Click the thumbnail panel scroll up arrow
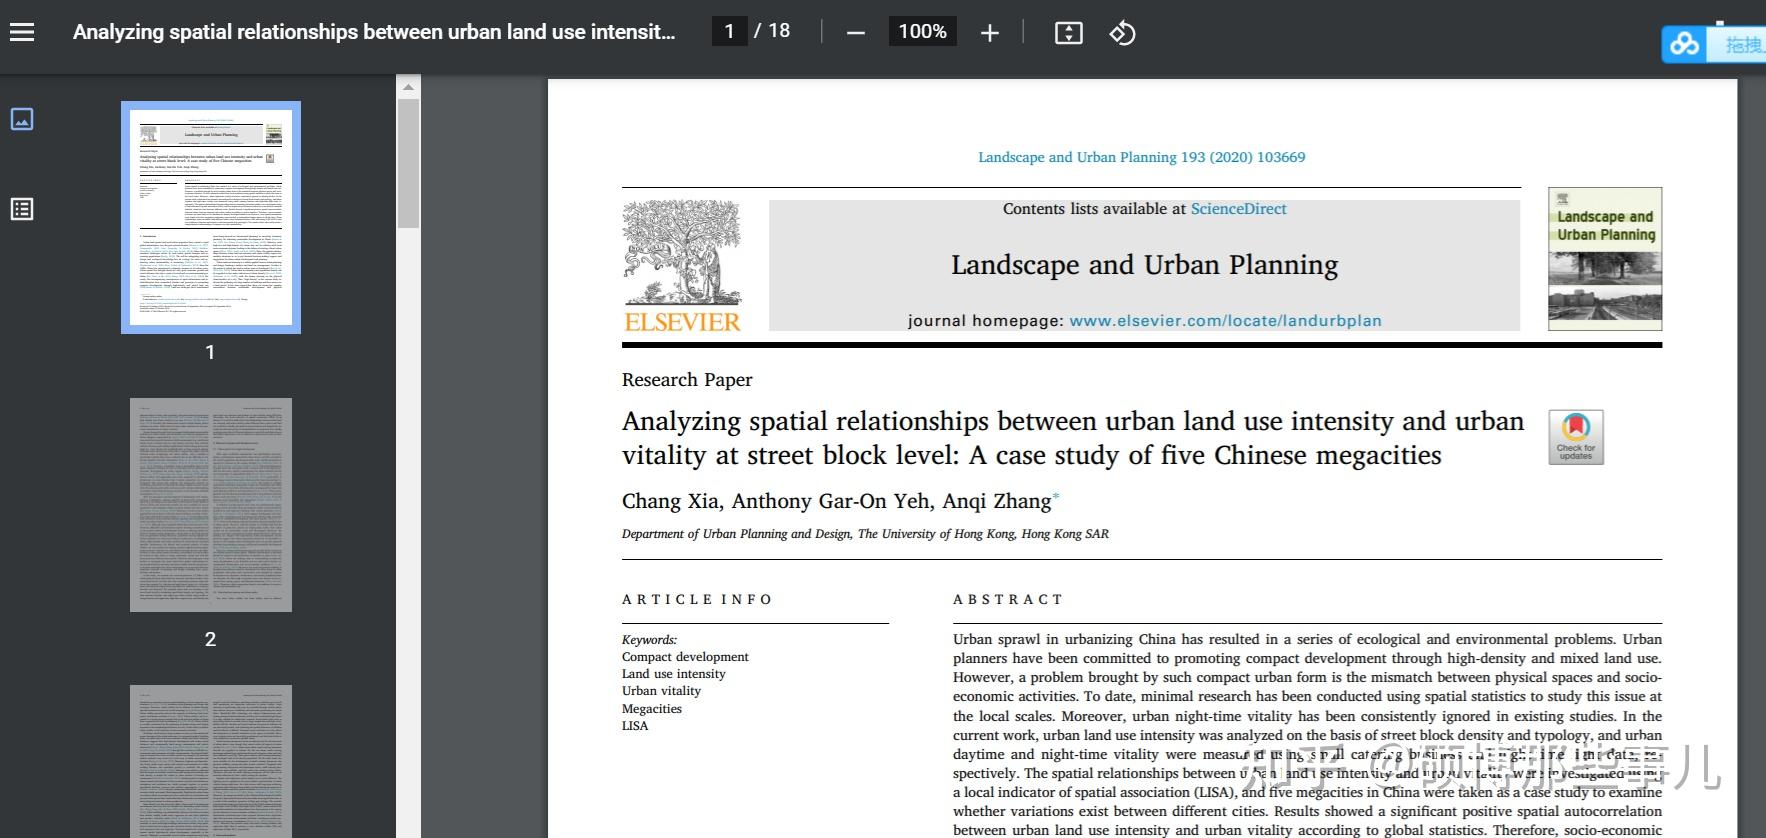1766x838 pixels. [x=408, y=87]
